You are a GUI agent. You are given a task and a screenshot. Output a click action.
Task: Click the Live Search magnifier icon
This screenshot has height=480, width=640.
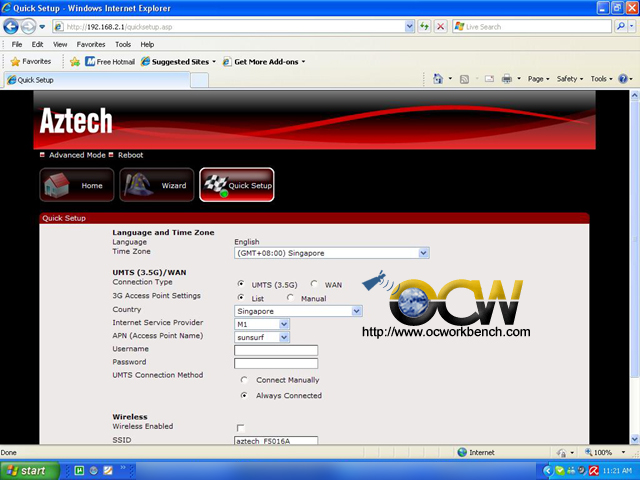click(x=621, y=27)
